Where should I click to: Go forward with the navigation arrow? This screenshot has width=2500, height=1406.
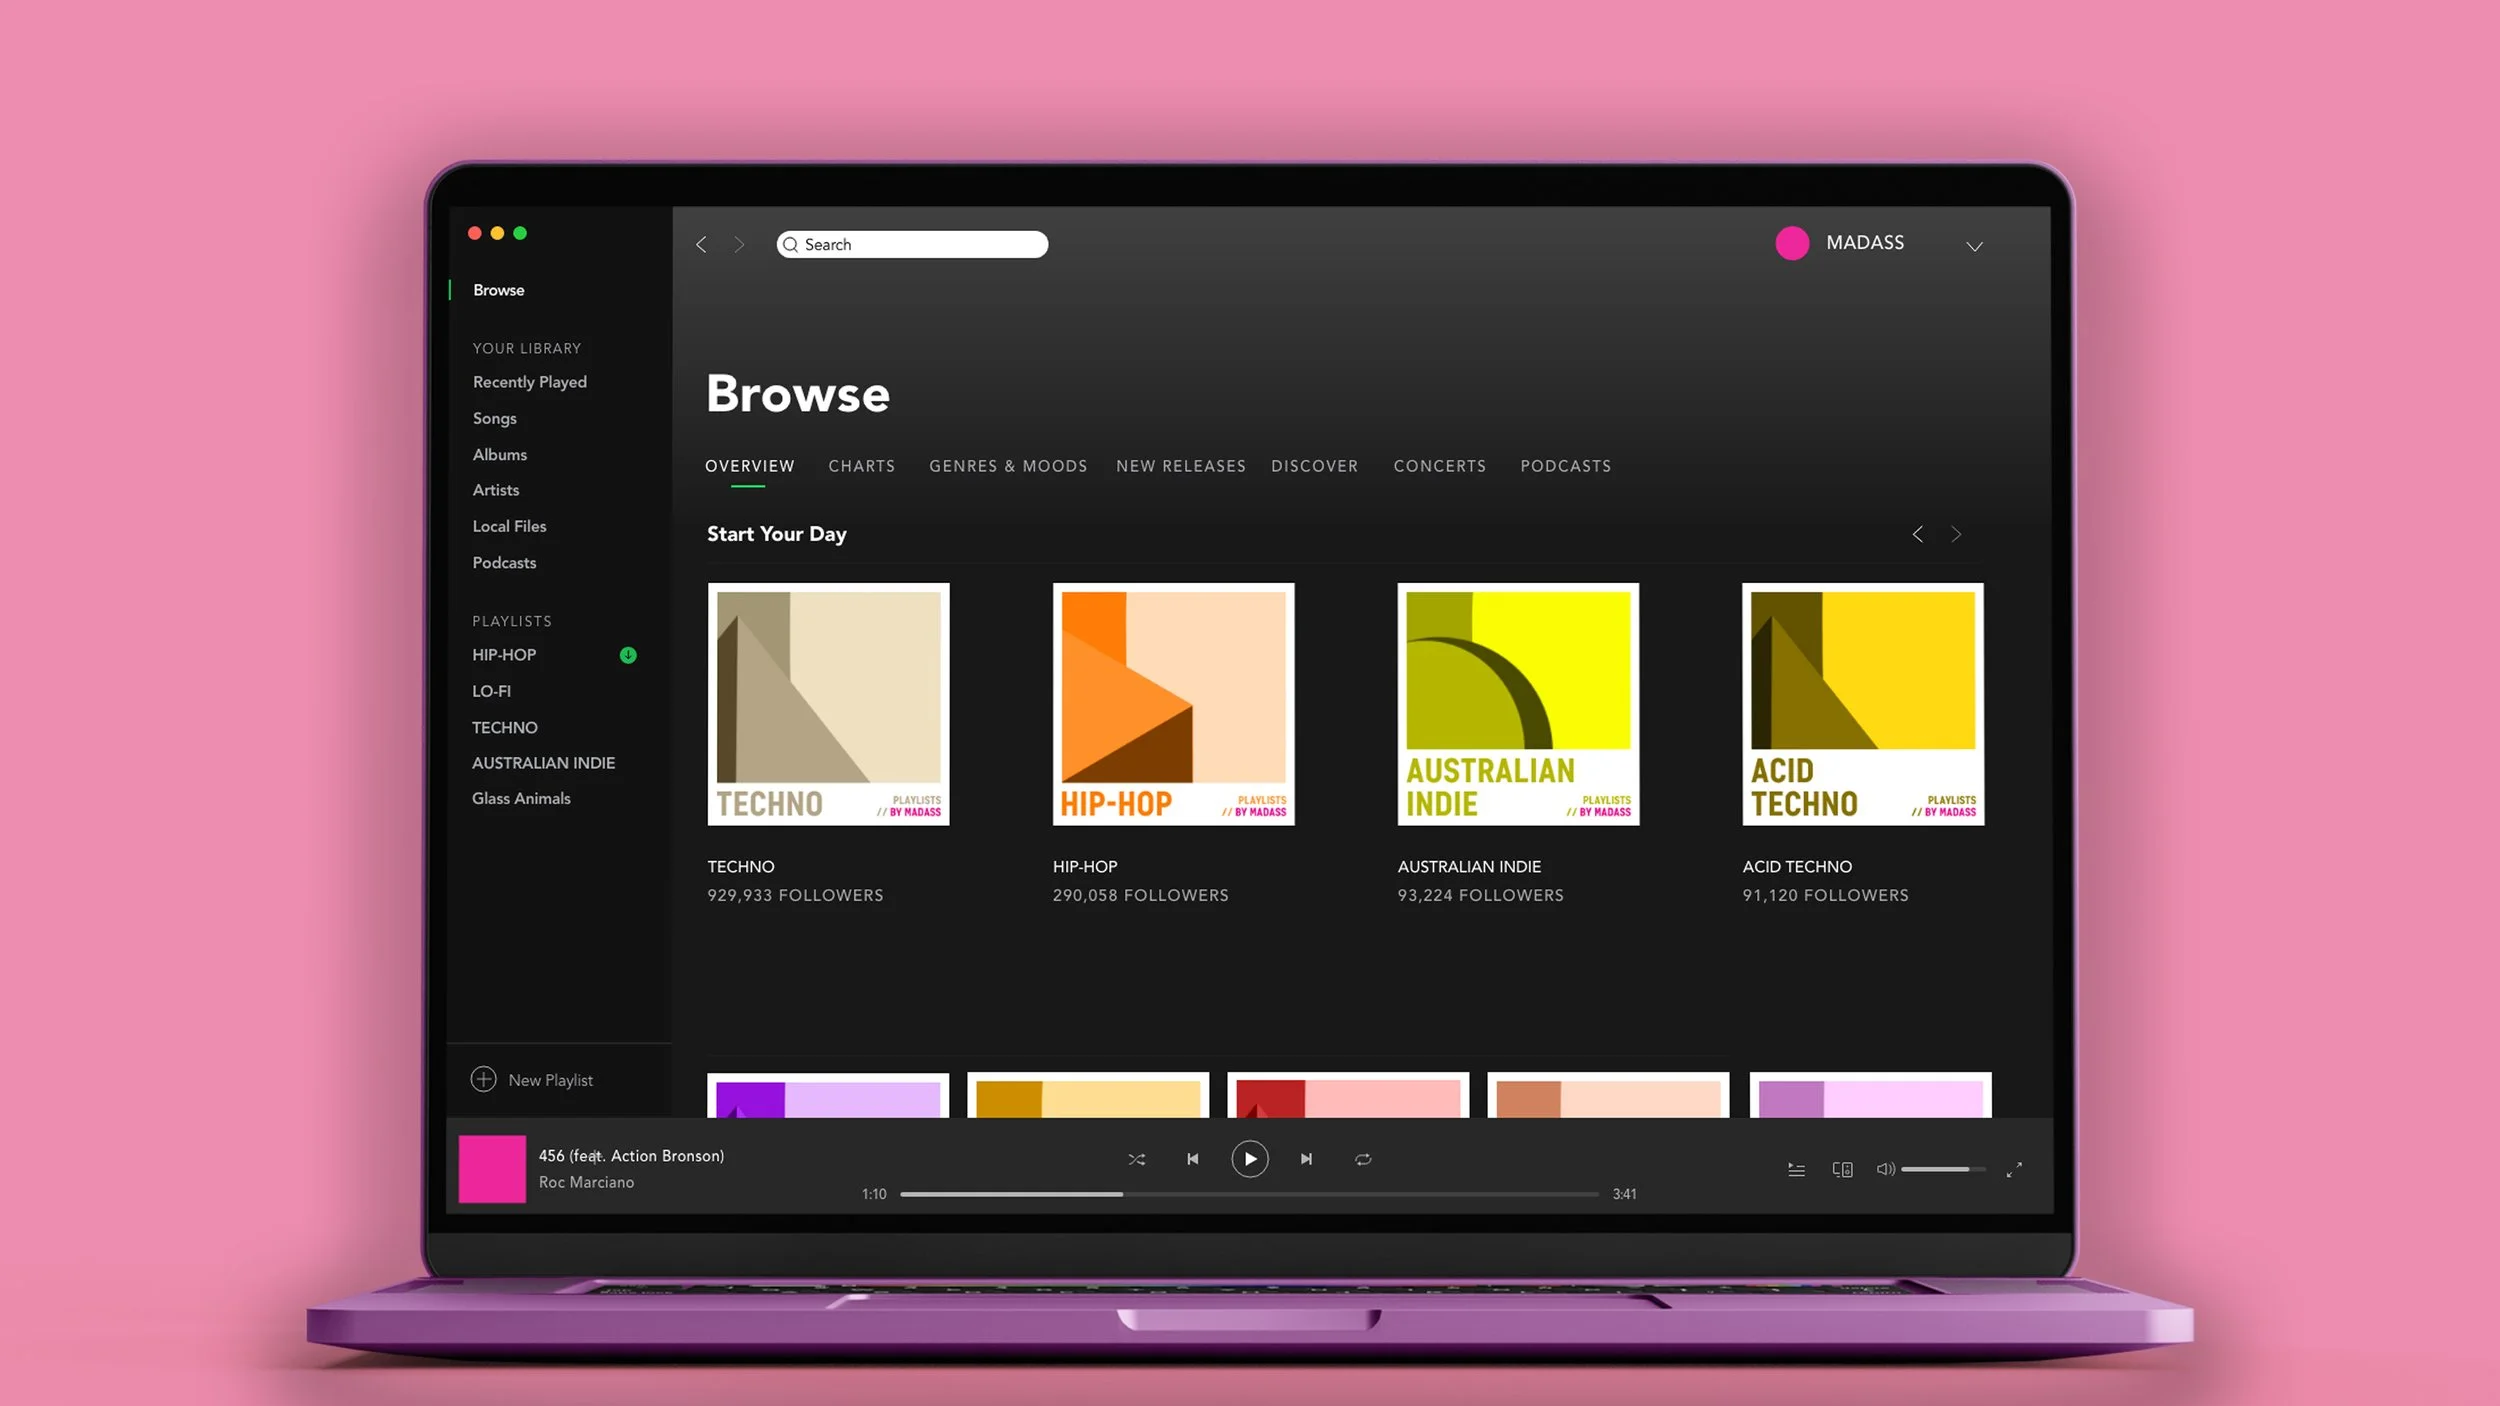[x=739, y=244]
